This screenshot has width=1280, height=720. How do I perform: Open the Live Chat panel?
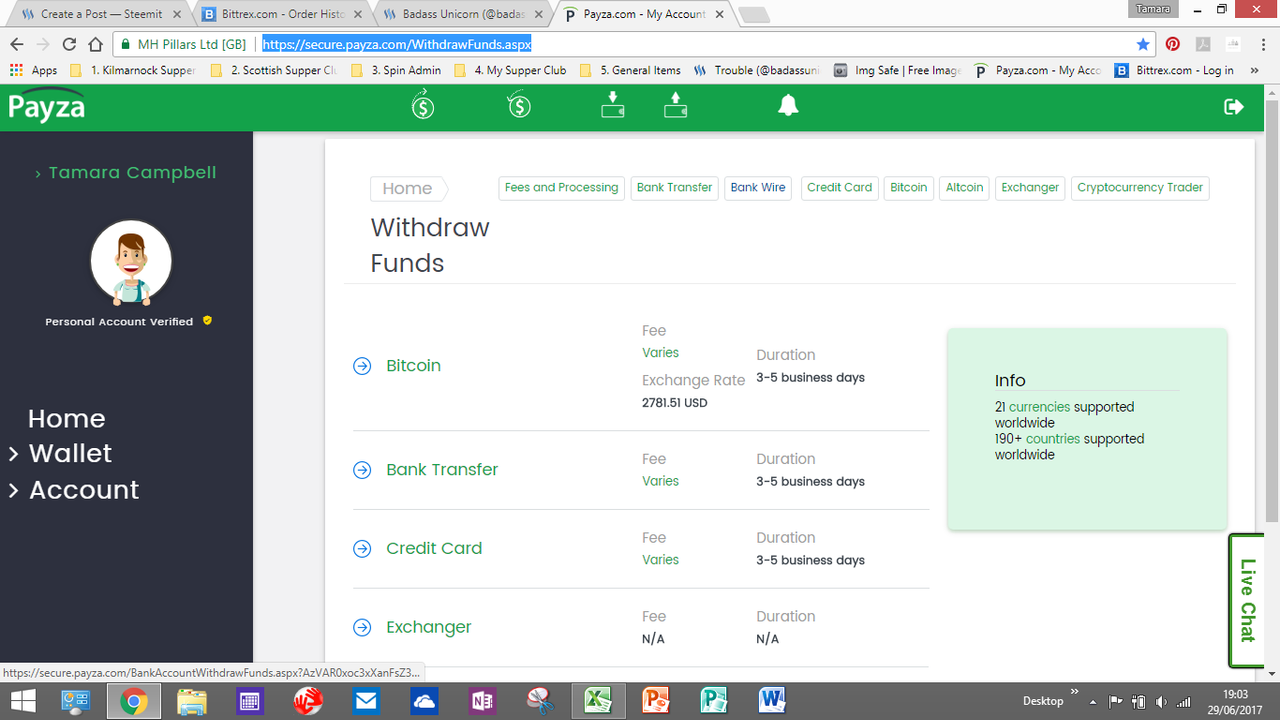pos(1246,600)
